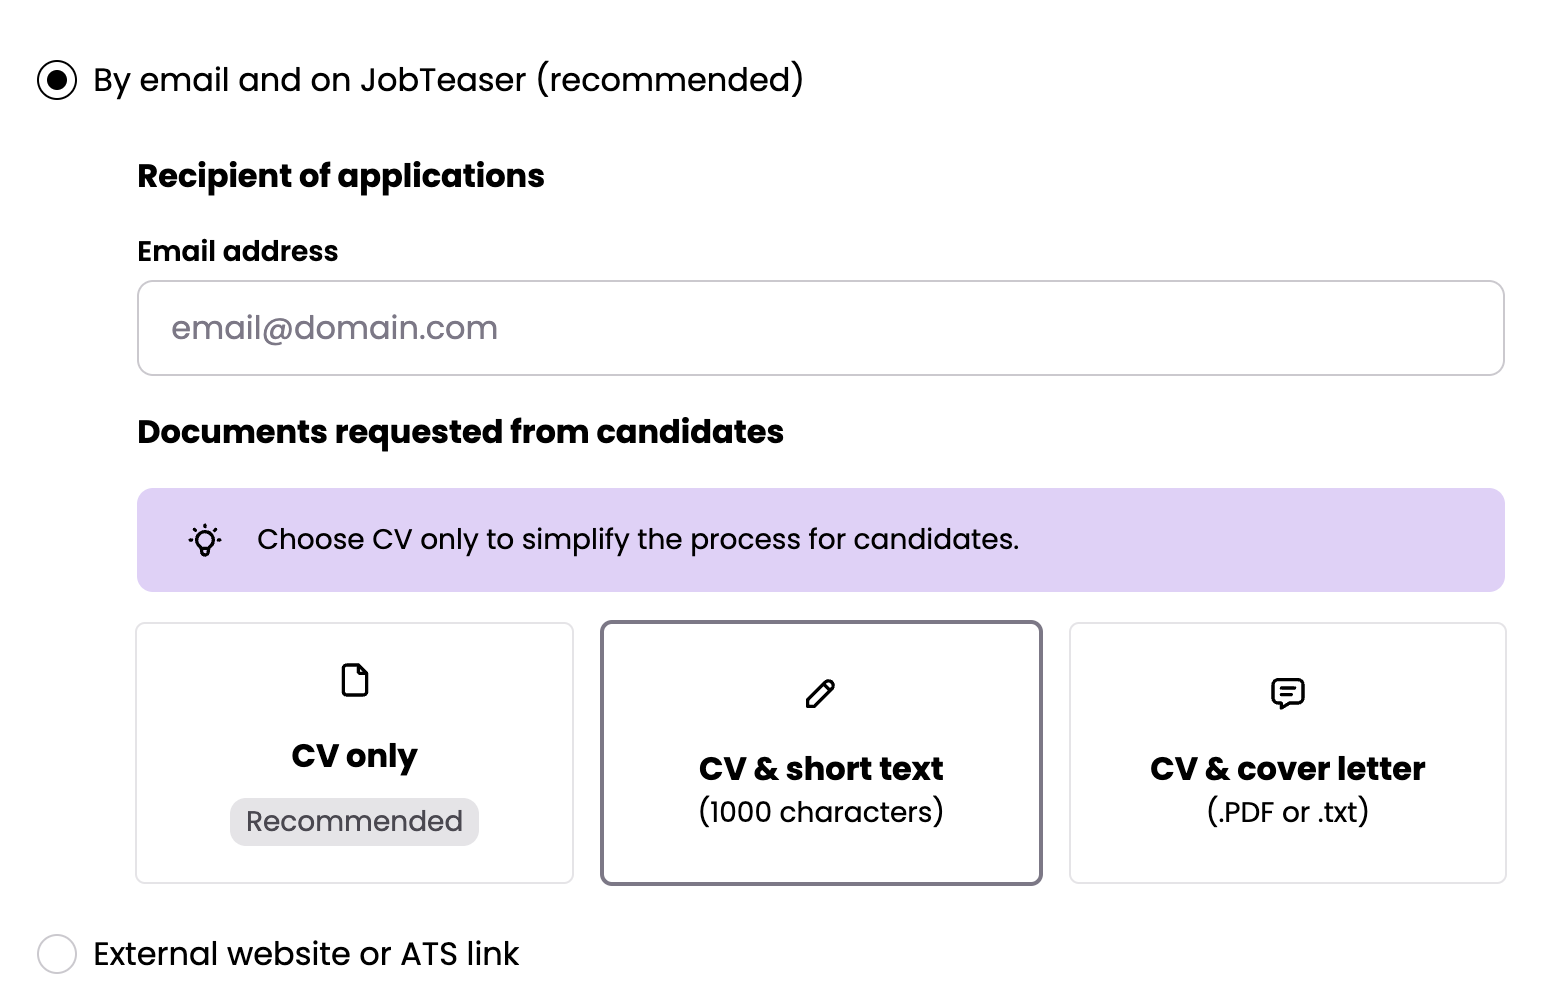Click the "Choose CV only to simplify" tip text

pos(638,540)
